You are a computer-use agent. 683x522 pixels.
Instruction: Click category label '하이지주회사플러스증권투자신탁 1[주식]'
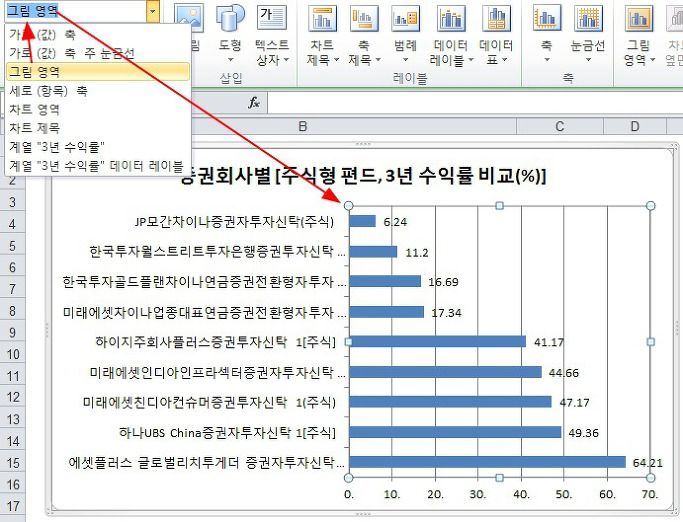[x=216, y=342]
